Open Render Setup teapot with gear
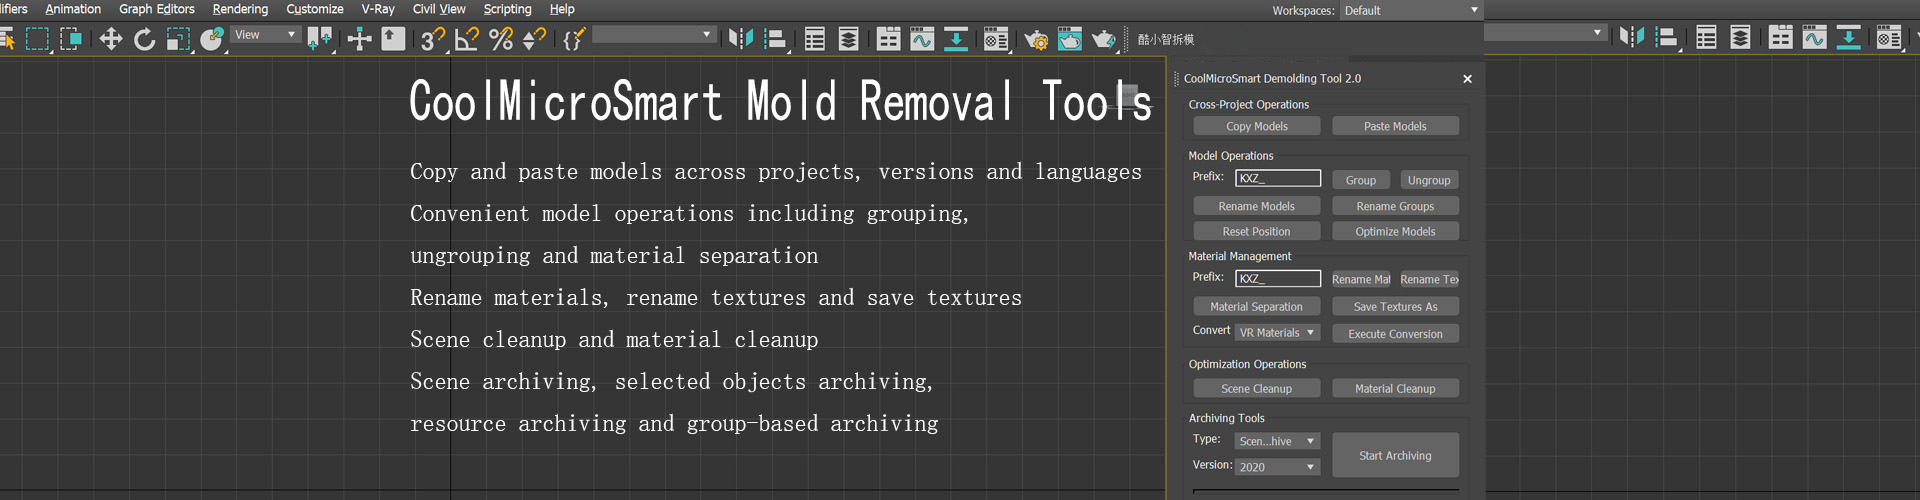This screenshot has width=1920, height=500. tap(1036, 39)
